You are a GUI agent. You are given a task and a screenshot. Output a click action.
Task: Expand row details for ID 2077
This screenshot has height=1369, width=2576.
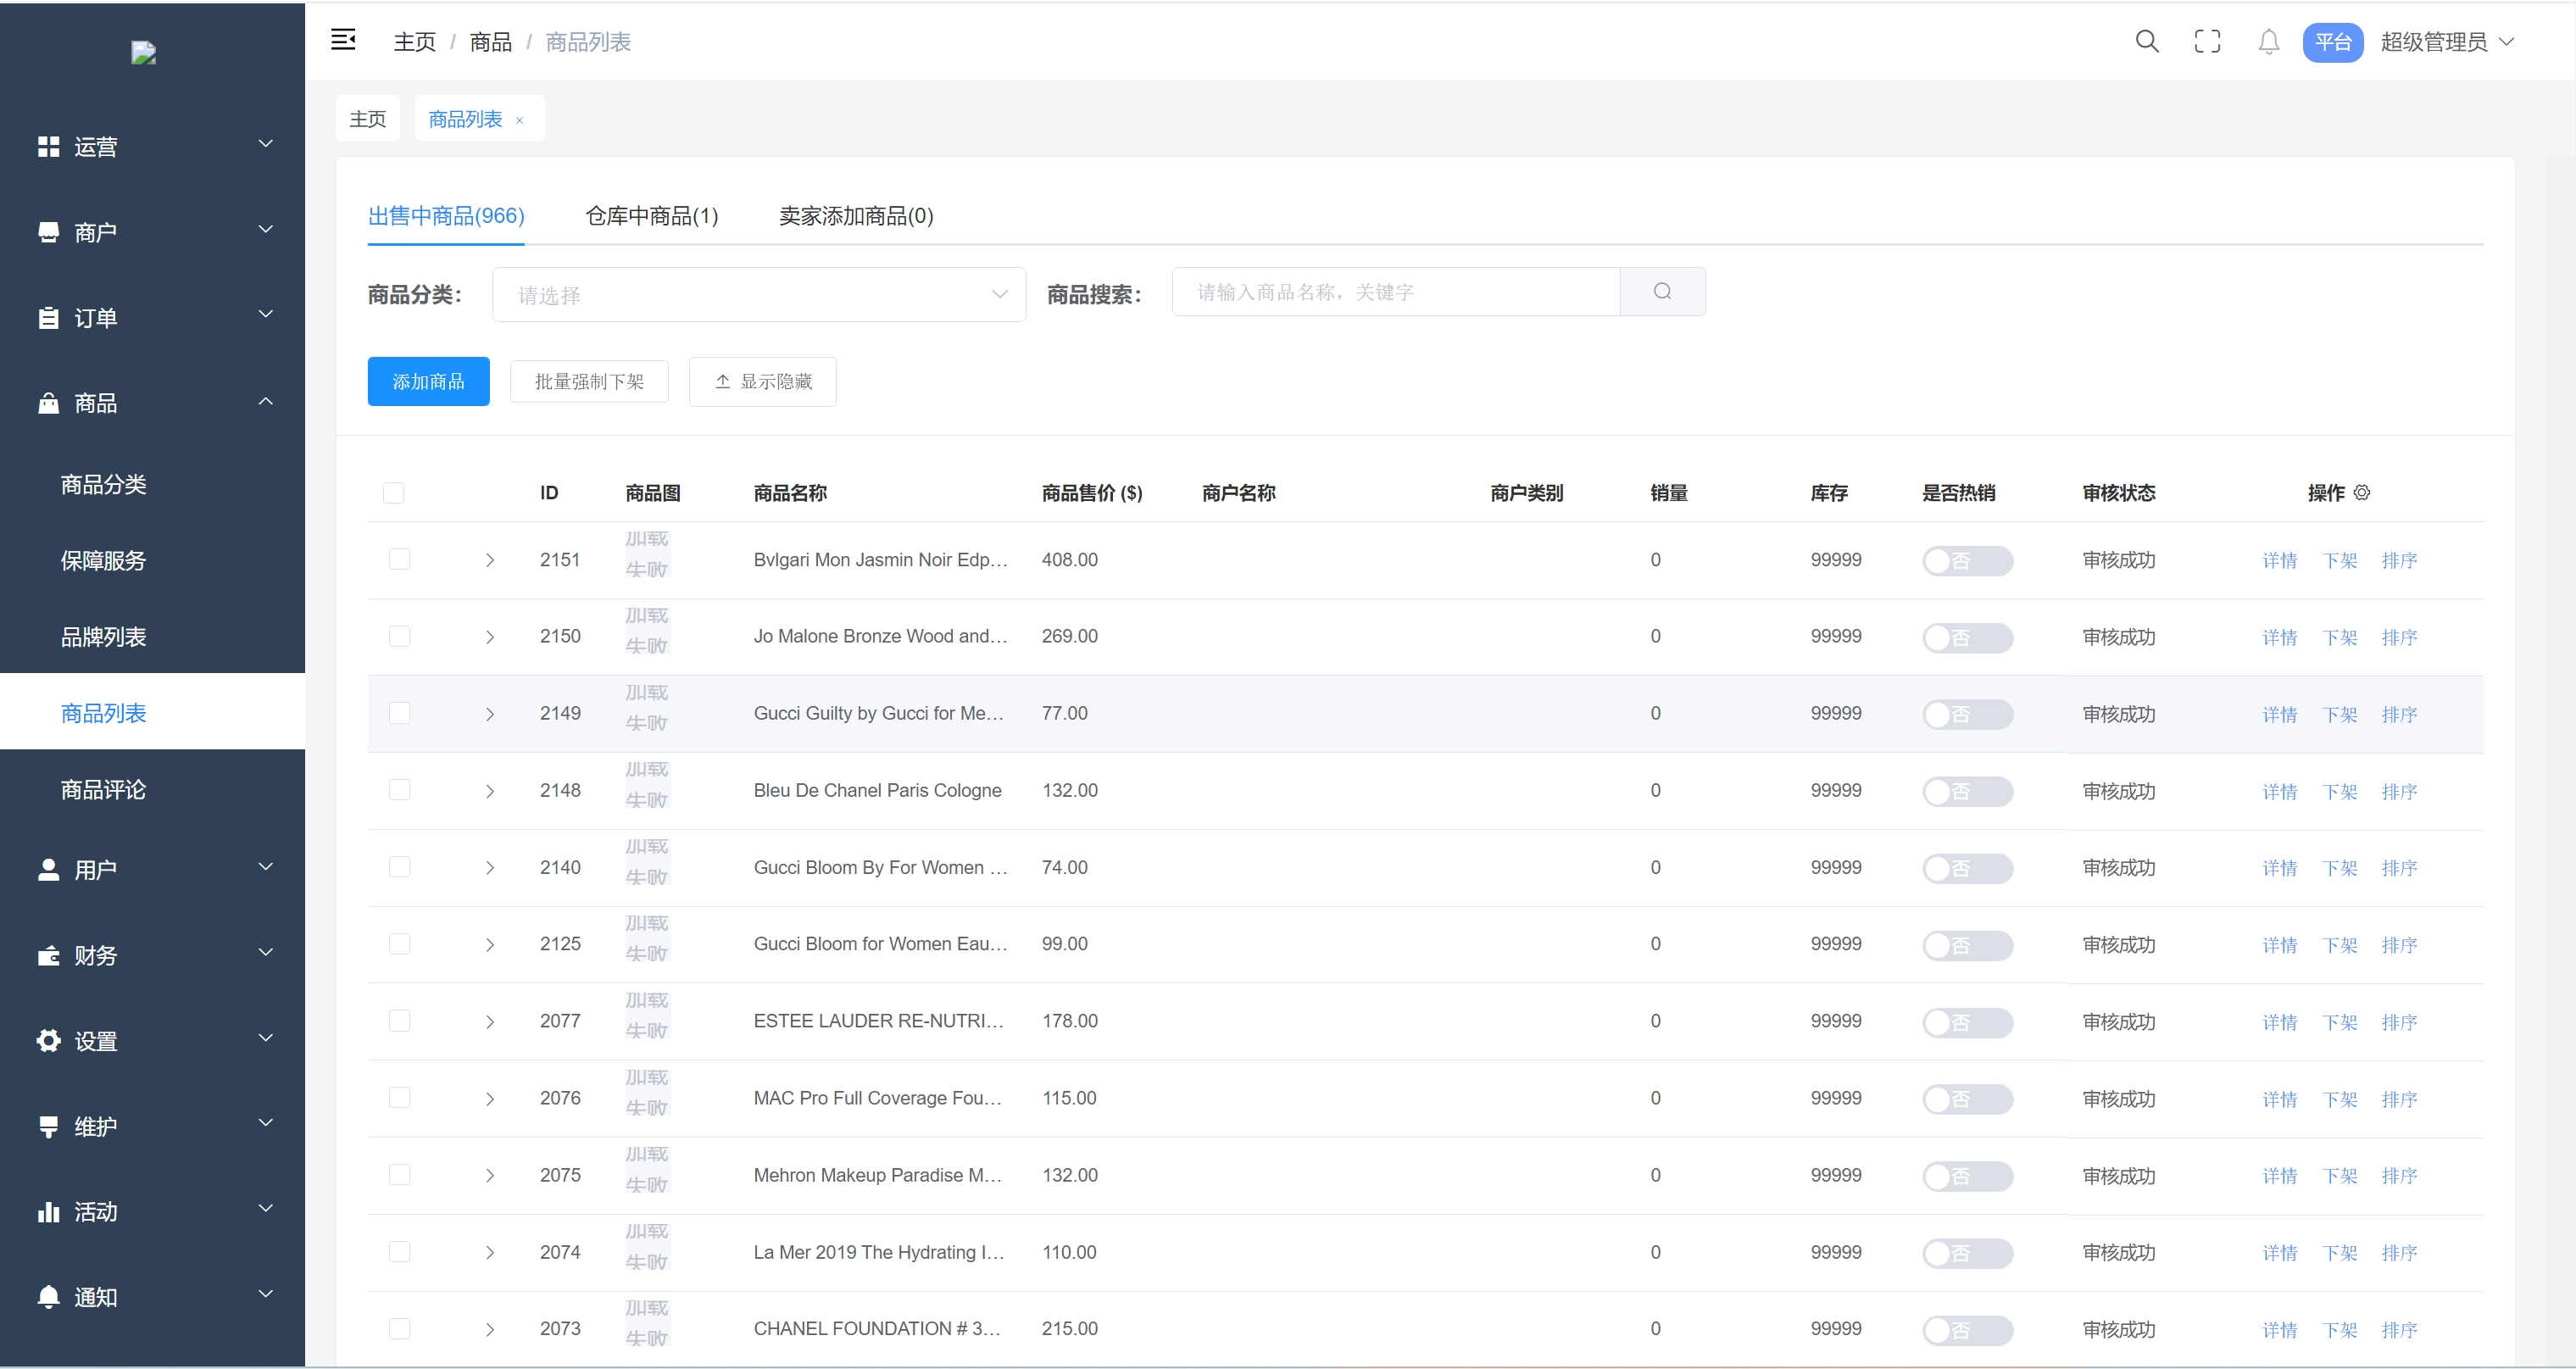tap(490, 1022)
